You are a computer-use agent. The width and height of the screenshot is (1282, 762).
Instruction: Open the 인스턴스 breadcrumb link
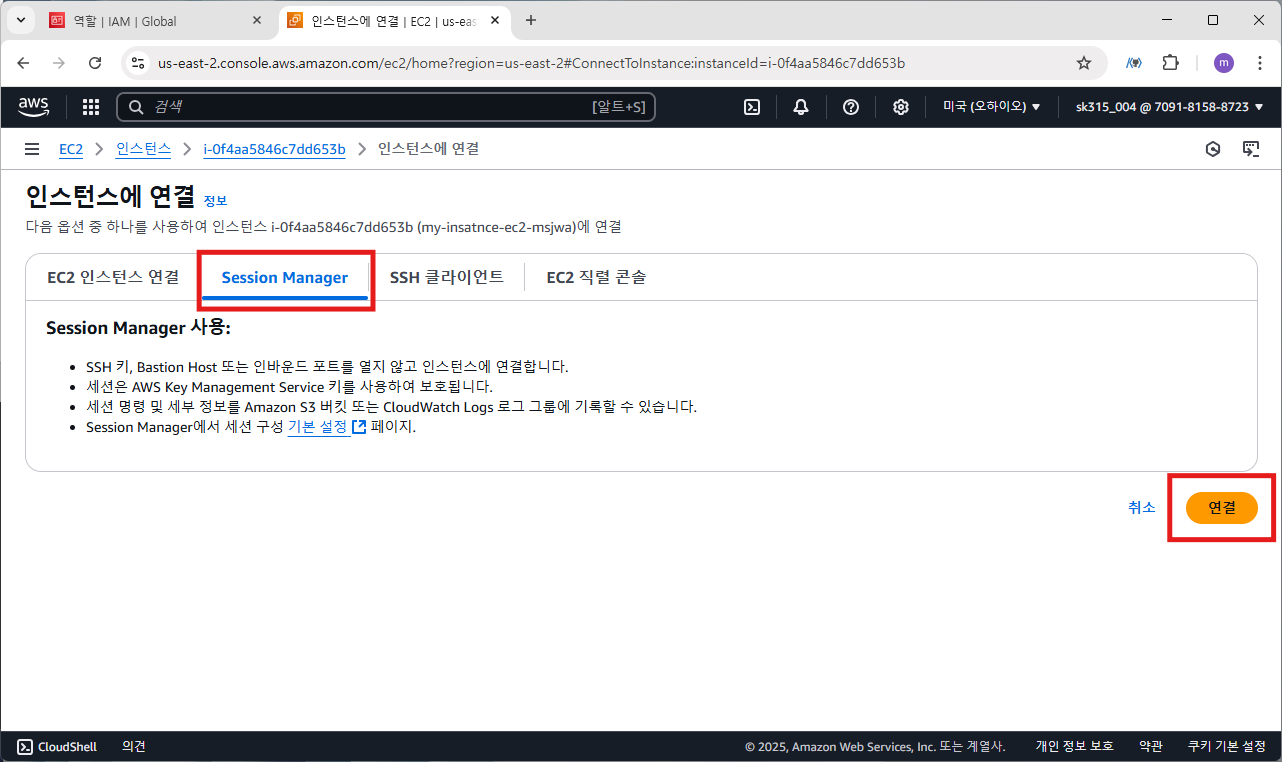click(x=144, y=149)
